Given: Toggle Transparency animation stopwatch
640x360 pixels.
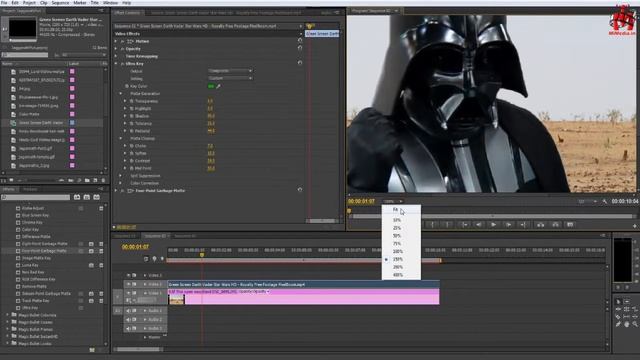Looking at the screenshot, I should pos(132,101).
